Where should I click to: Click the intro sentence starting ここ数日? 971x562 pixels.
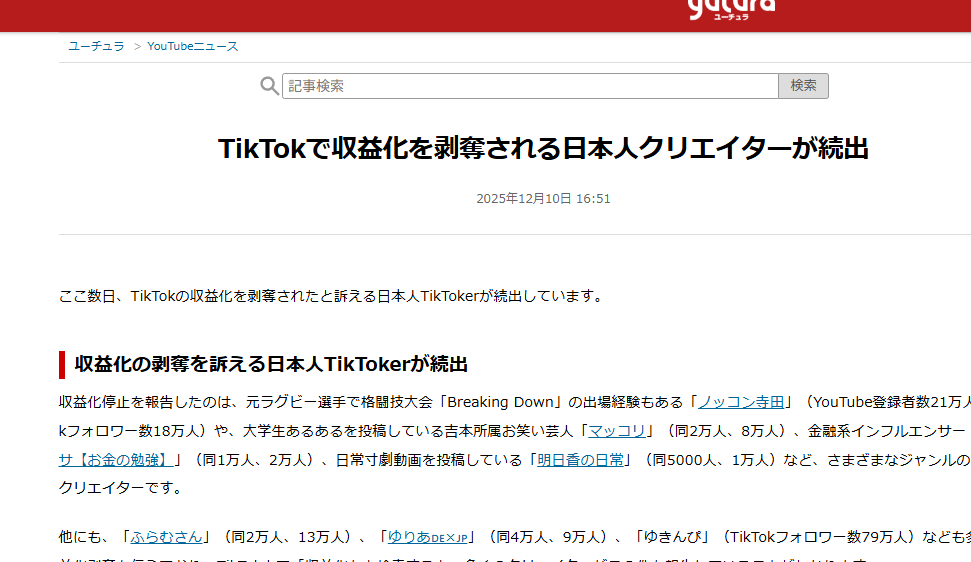pos(333,296)
